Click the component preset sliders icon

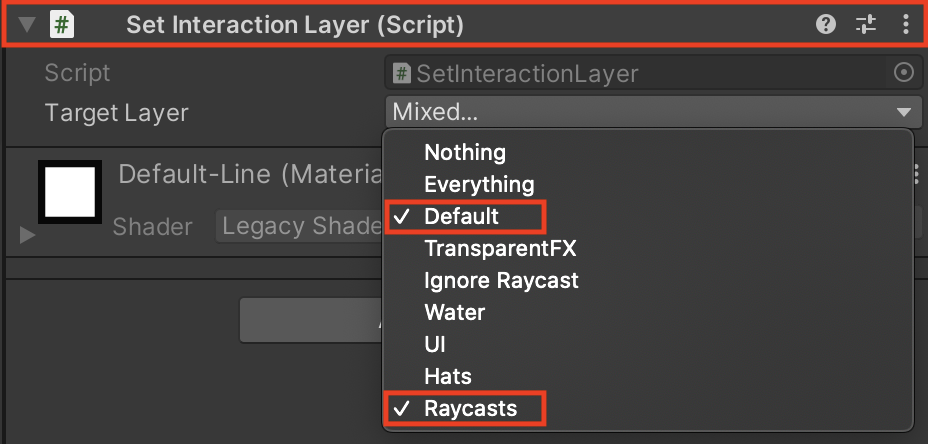click(866, 25)
